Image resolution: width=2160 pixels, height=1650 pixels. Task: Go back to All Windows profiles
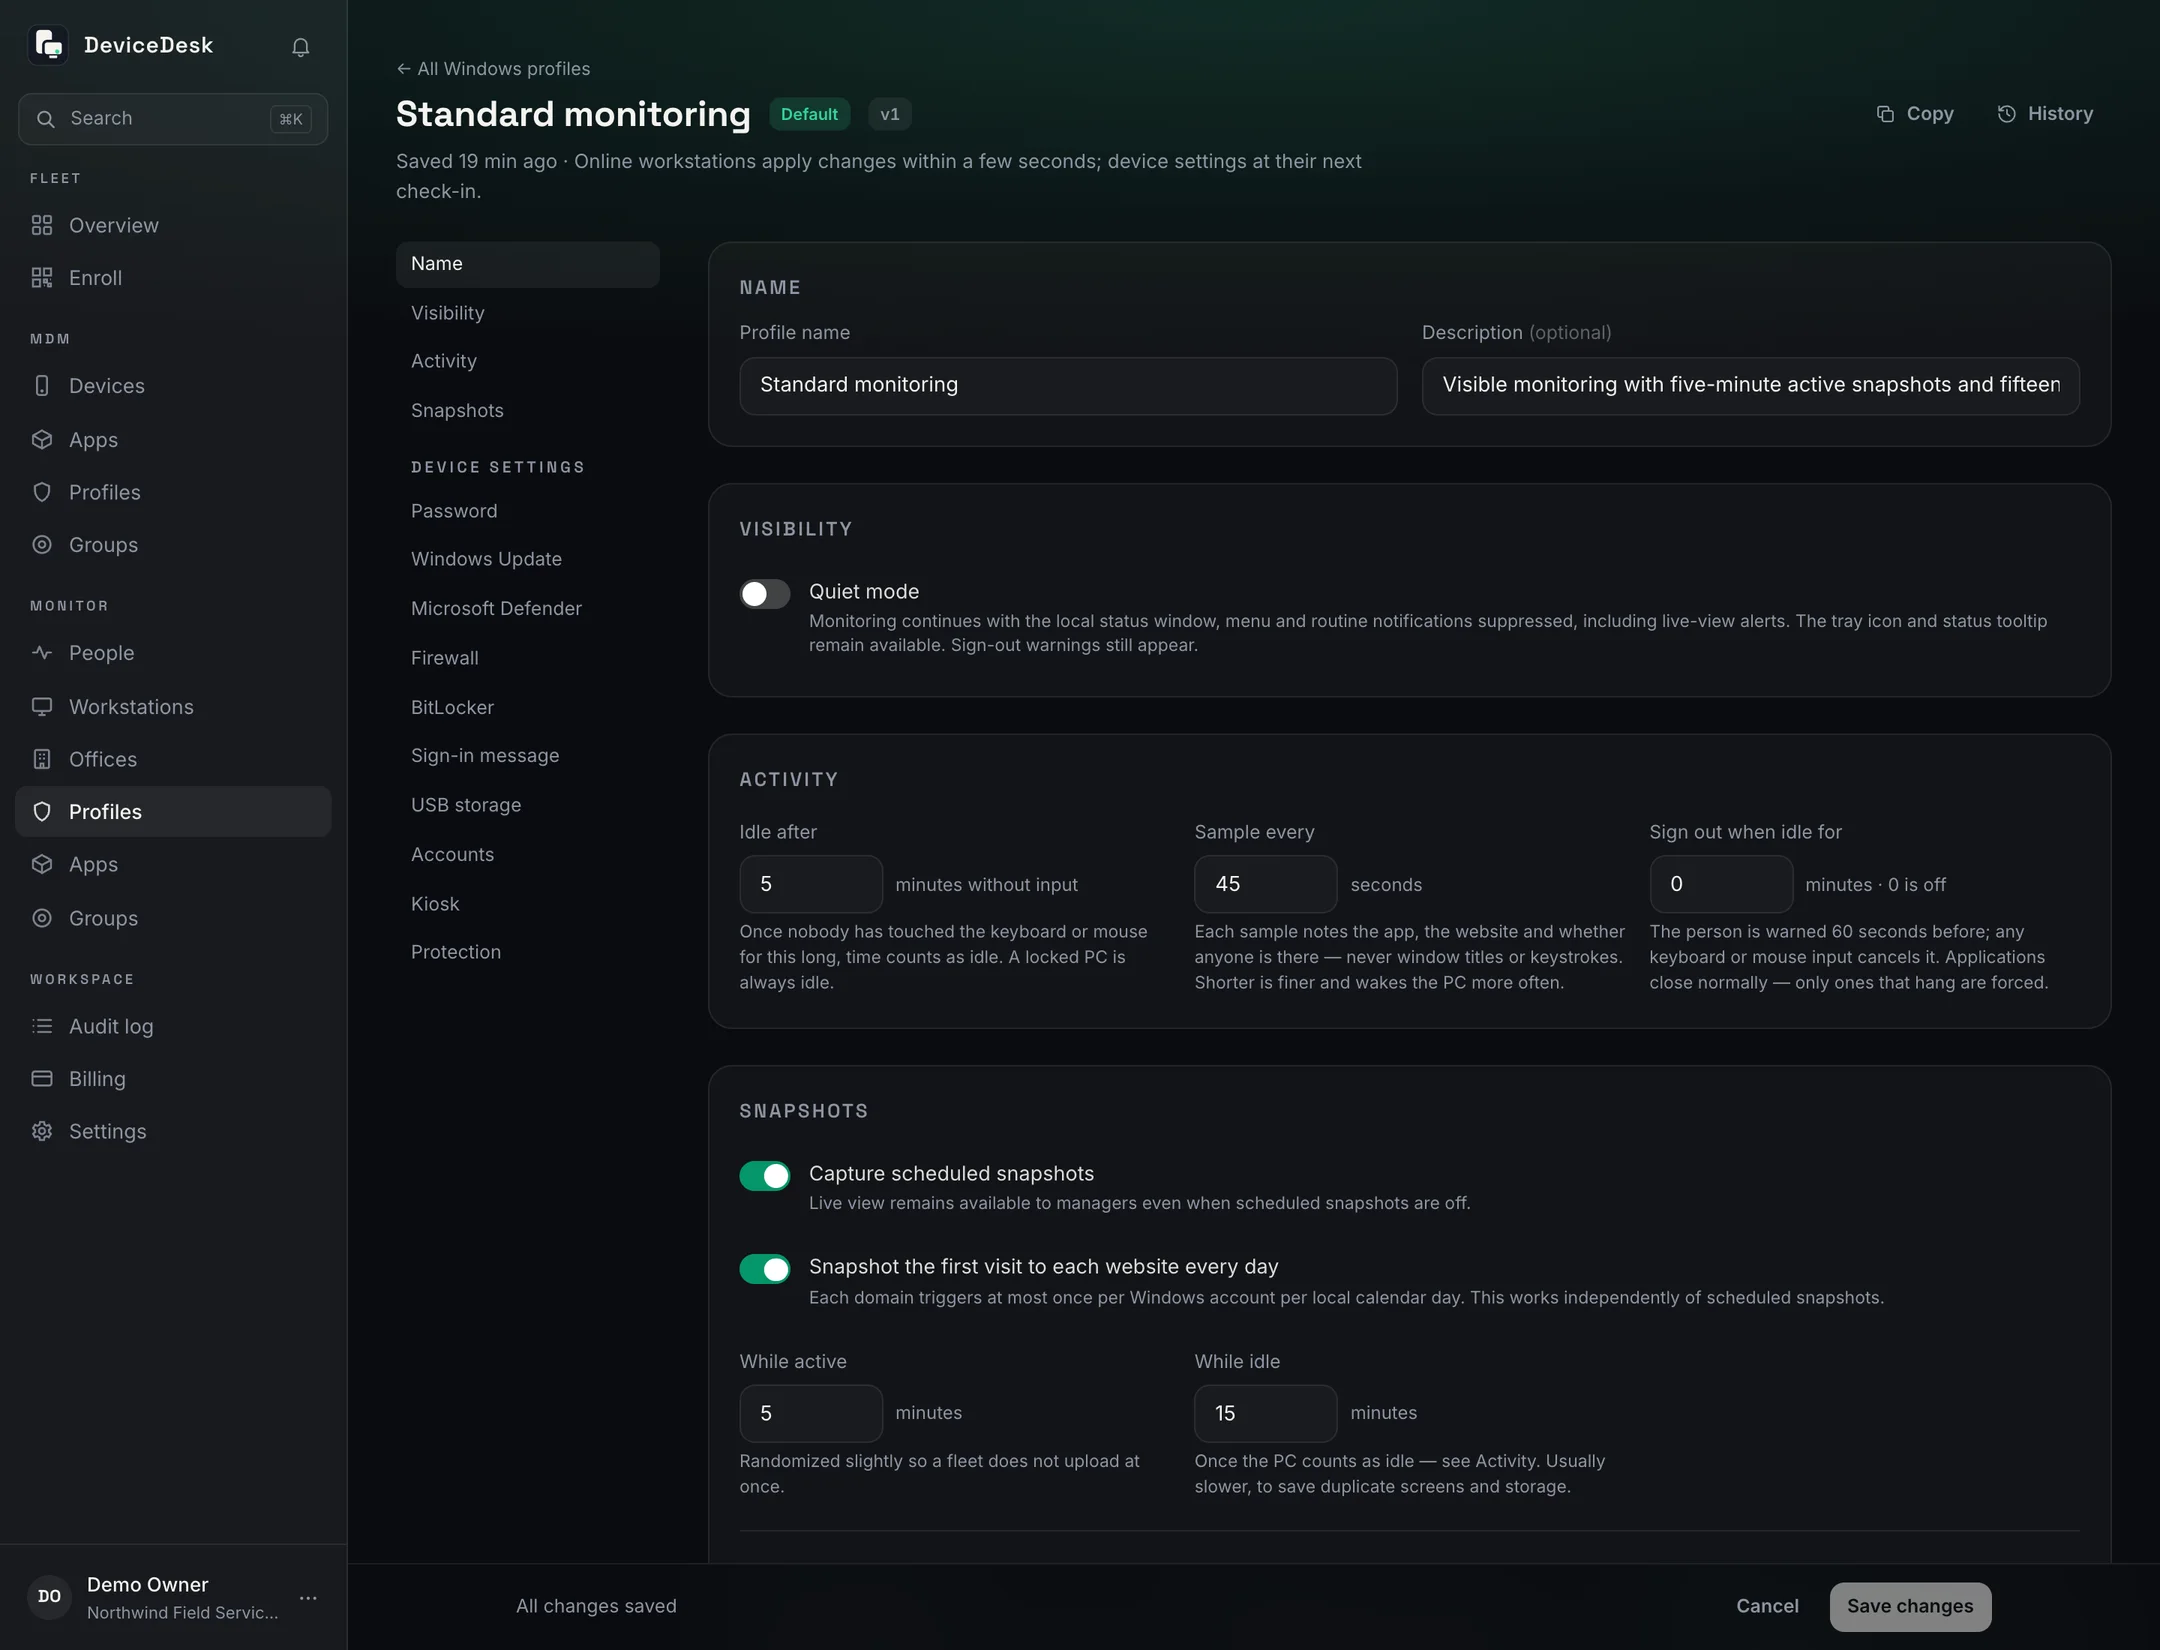point(493,69)
